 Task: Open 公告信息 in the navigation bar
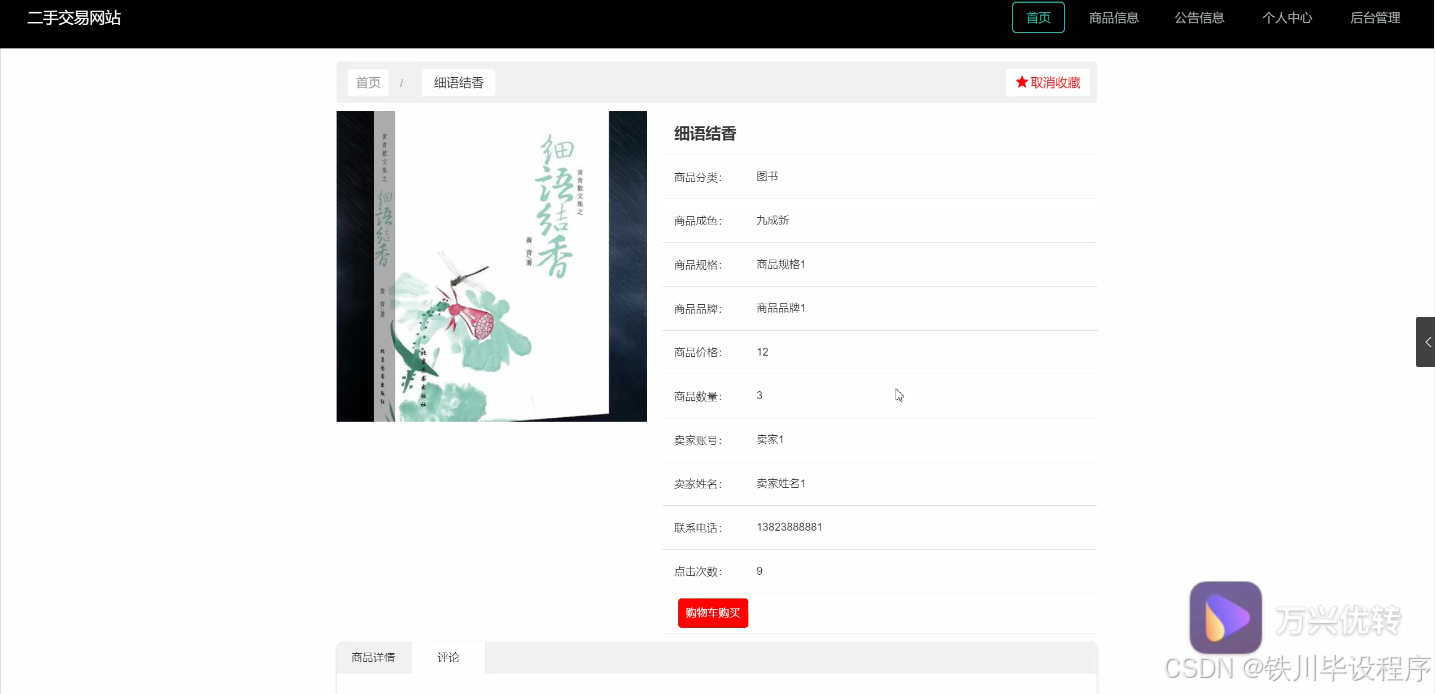[1200, 18]
